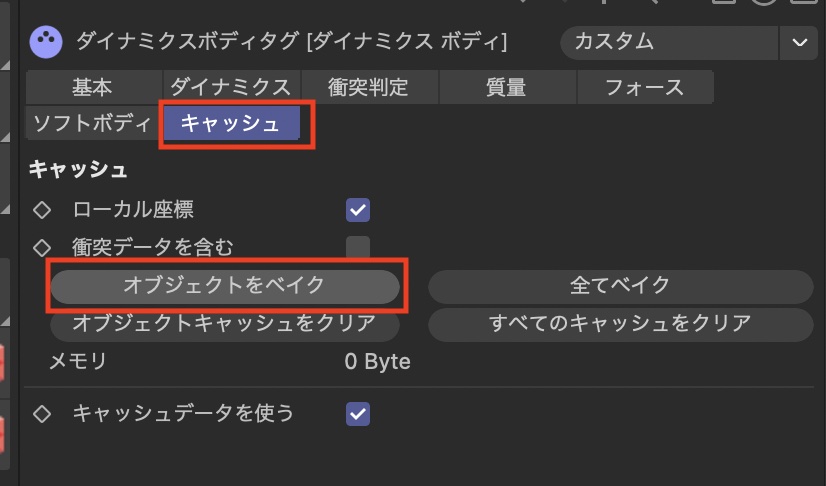Go to the 質量 tab
Screen dimensions: 826x486
point(506,87)
